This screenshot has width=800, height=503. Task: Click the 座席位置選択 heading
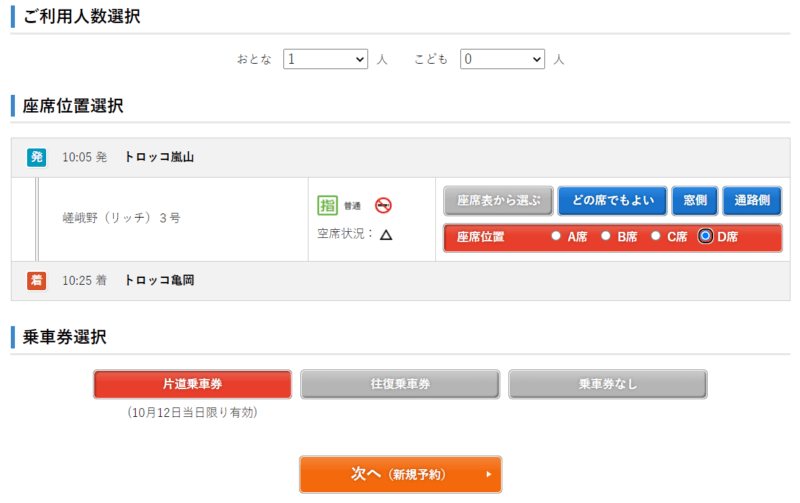click(x=73, y=106)
